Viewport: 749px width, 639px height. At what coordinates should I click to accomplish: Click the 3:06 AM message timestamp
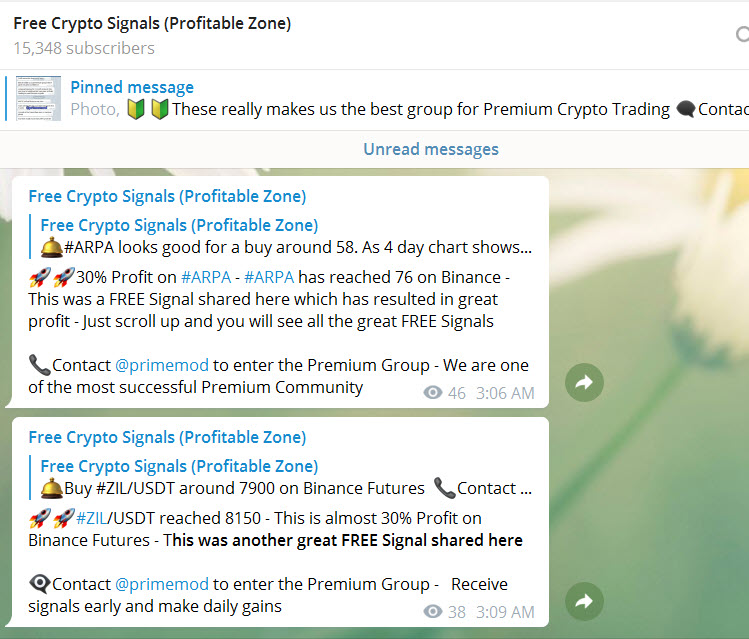coord(504,393)
